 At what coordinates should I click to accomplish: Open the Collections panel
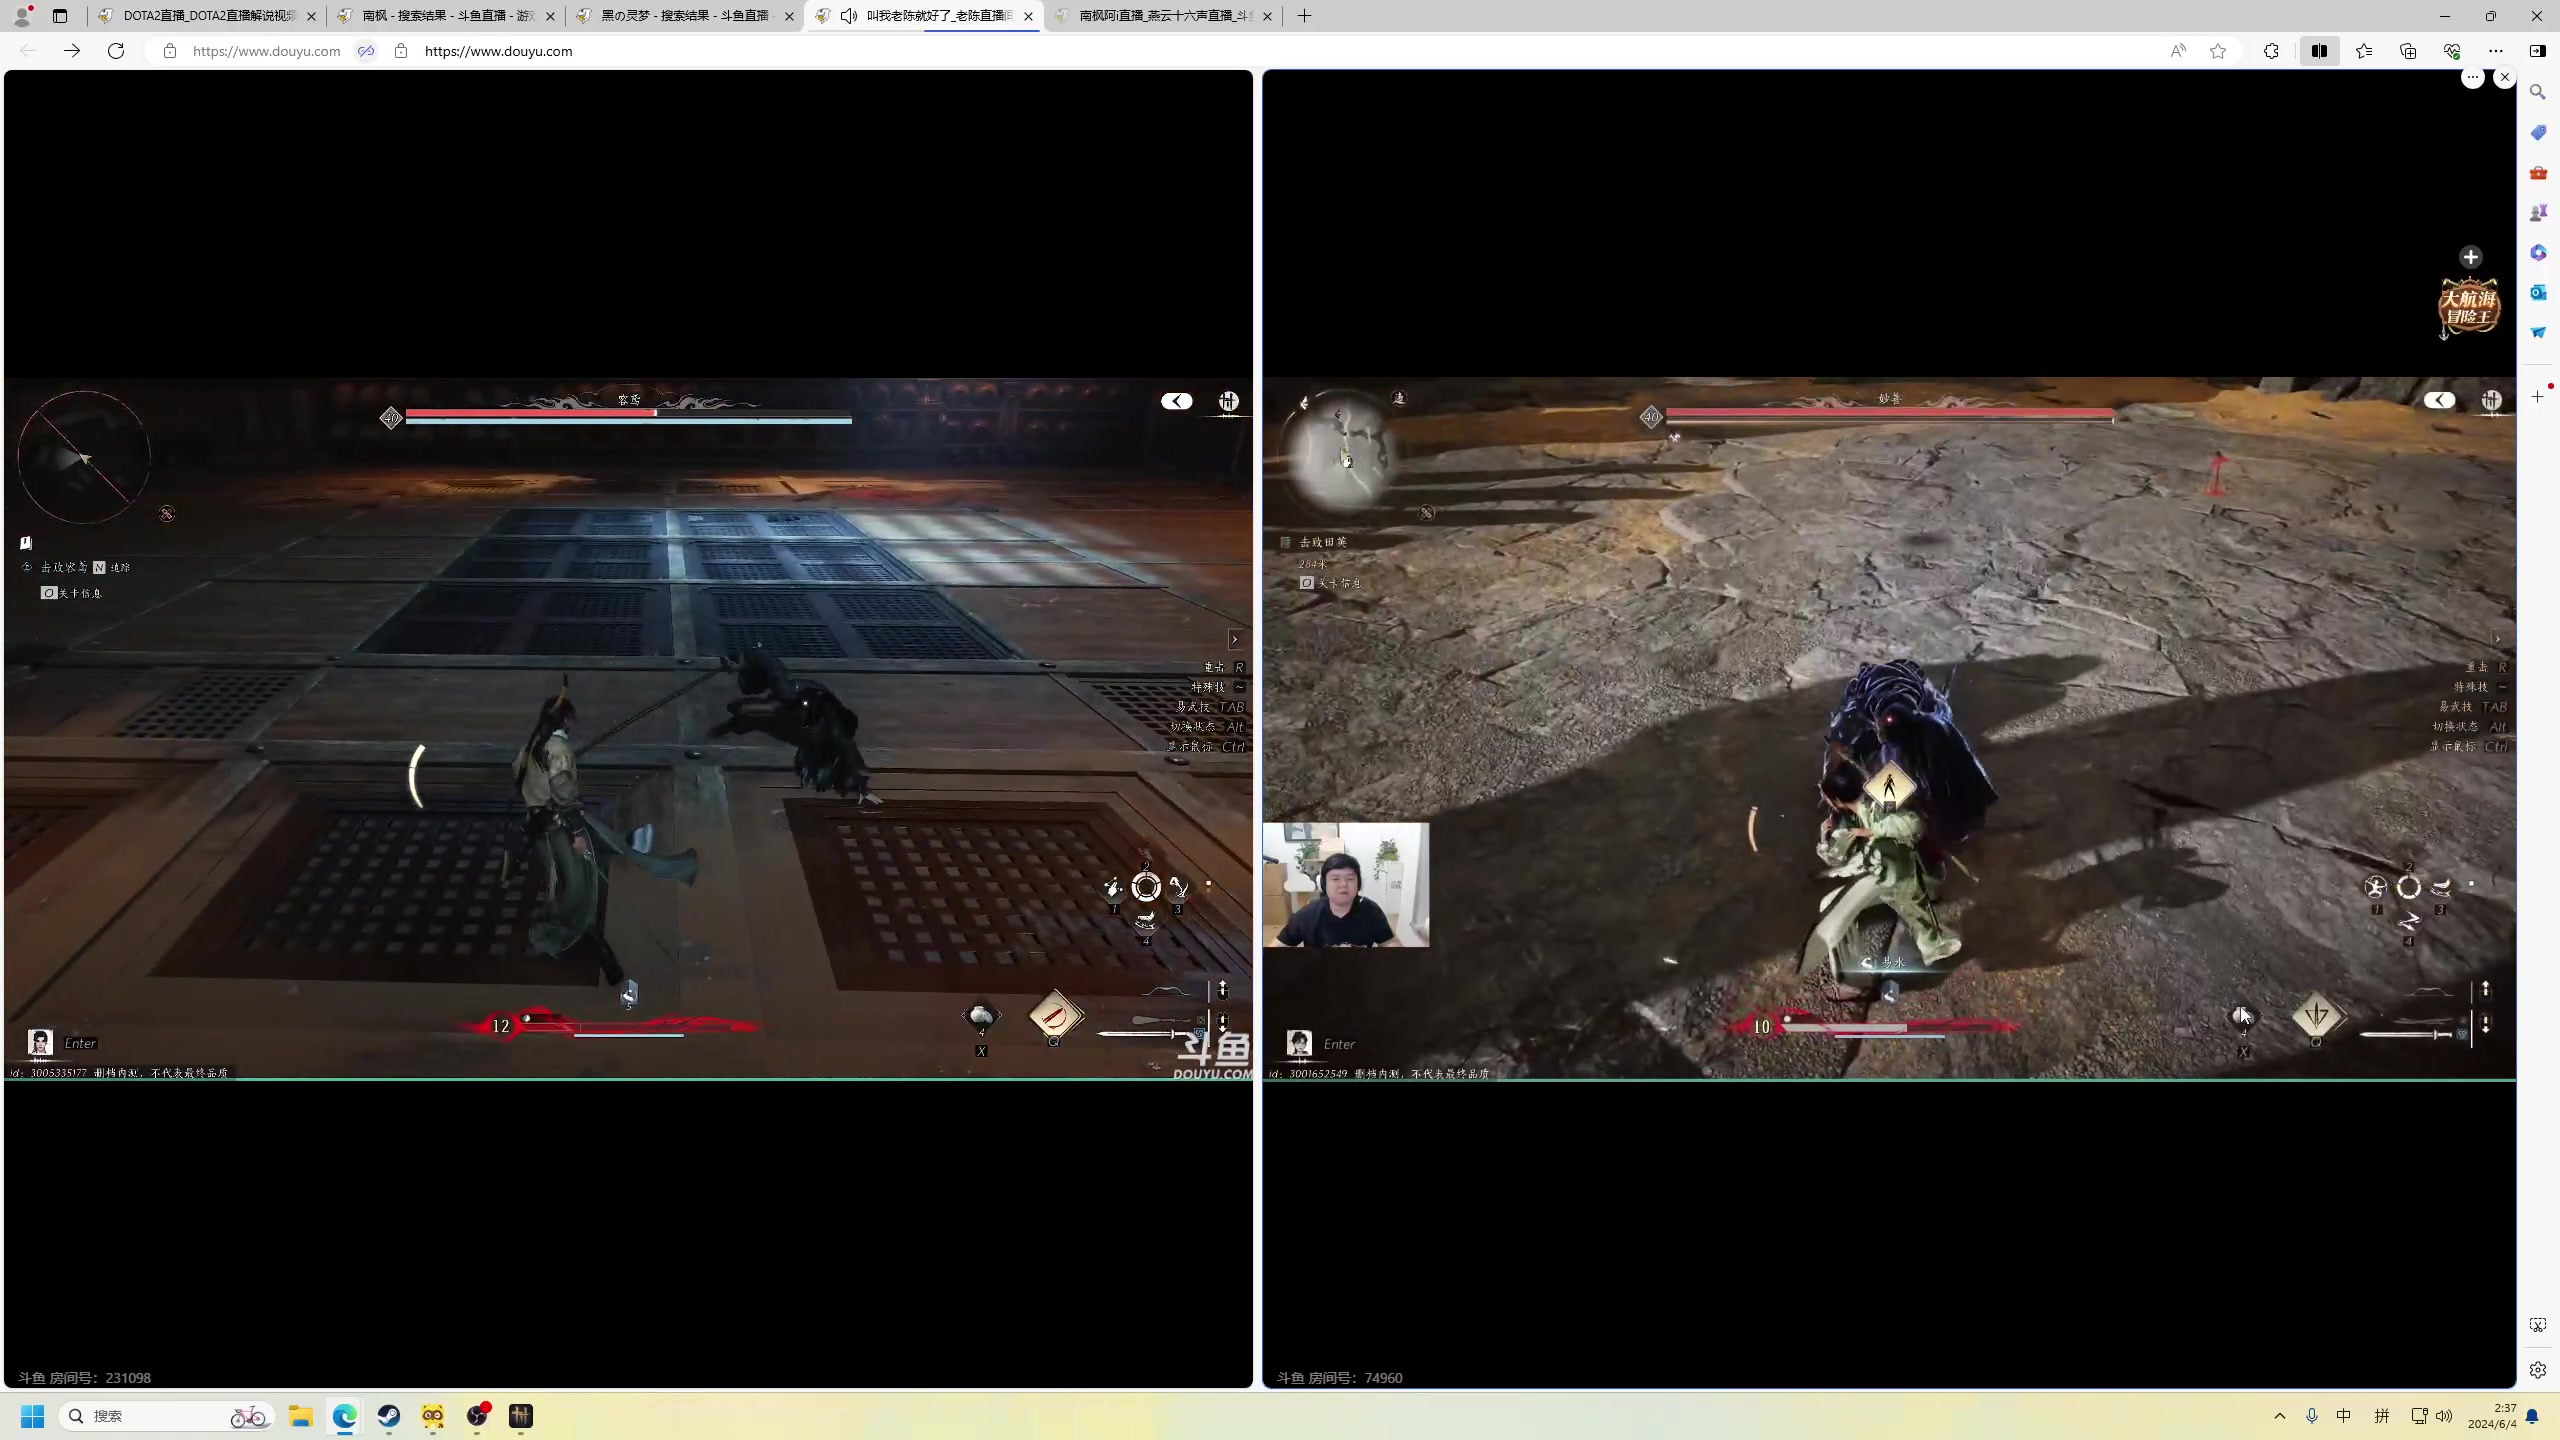2408,51
